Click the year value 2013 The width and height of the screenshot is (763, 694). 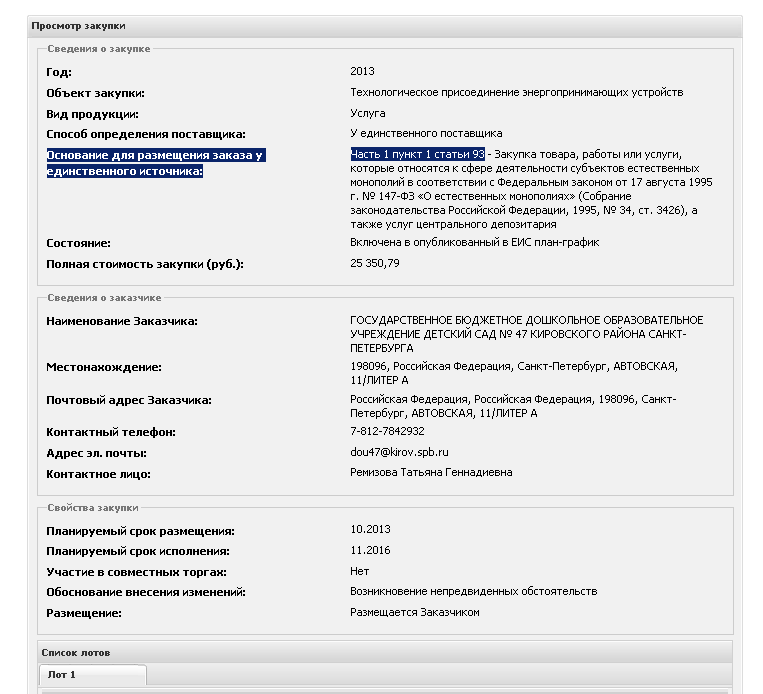point(363,71)
